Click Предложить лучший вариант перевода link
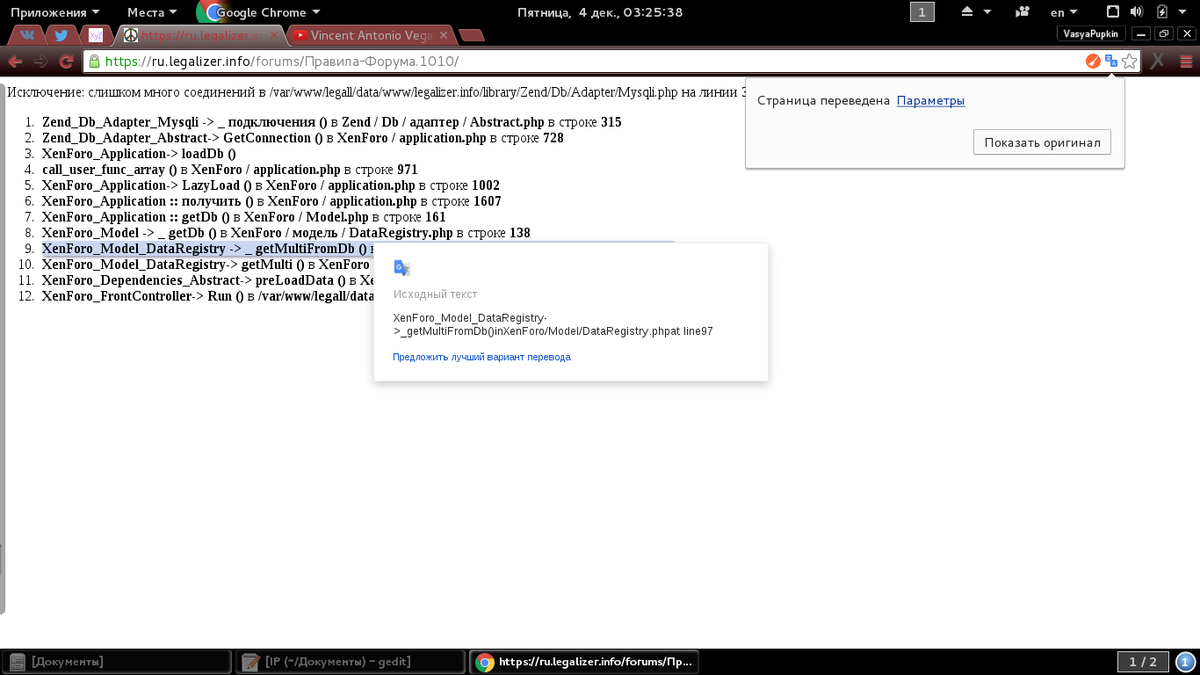1200x675 pixels. pyautogui.click(x=482, y=357)
